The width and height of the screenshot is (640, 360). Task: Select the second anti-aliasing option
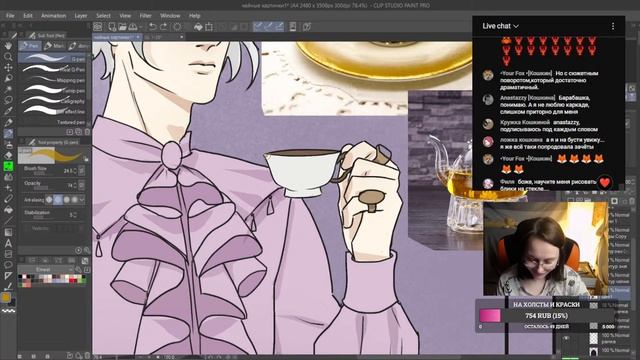tap(58, 200)
